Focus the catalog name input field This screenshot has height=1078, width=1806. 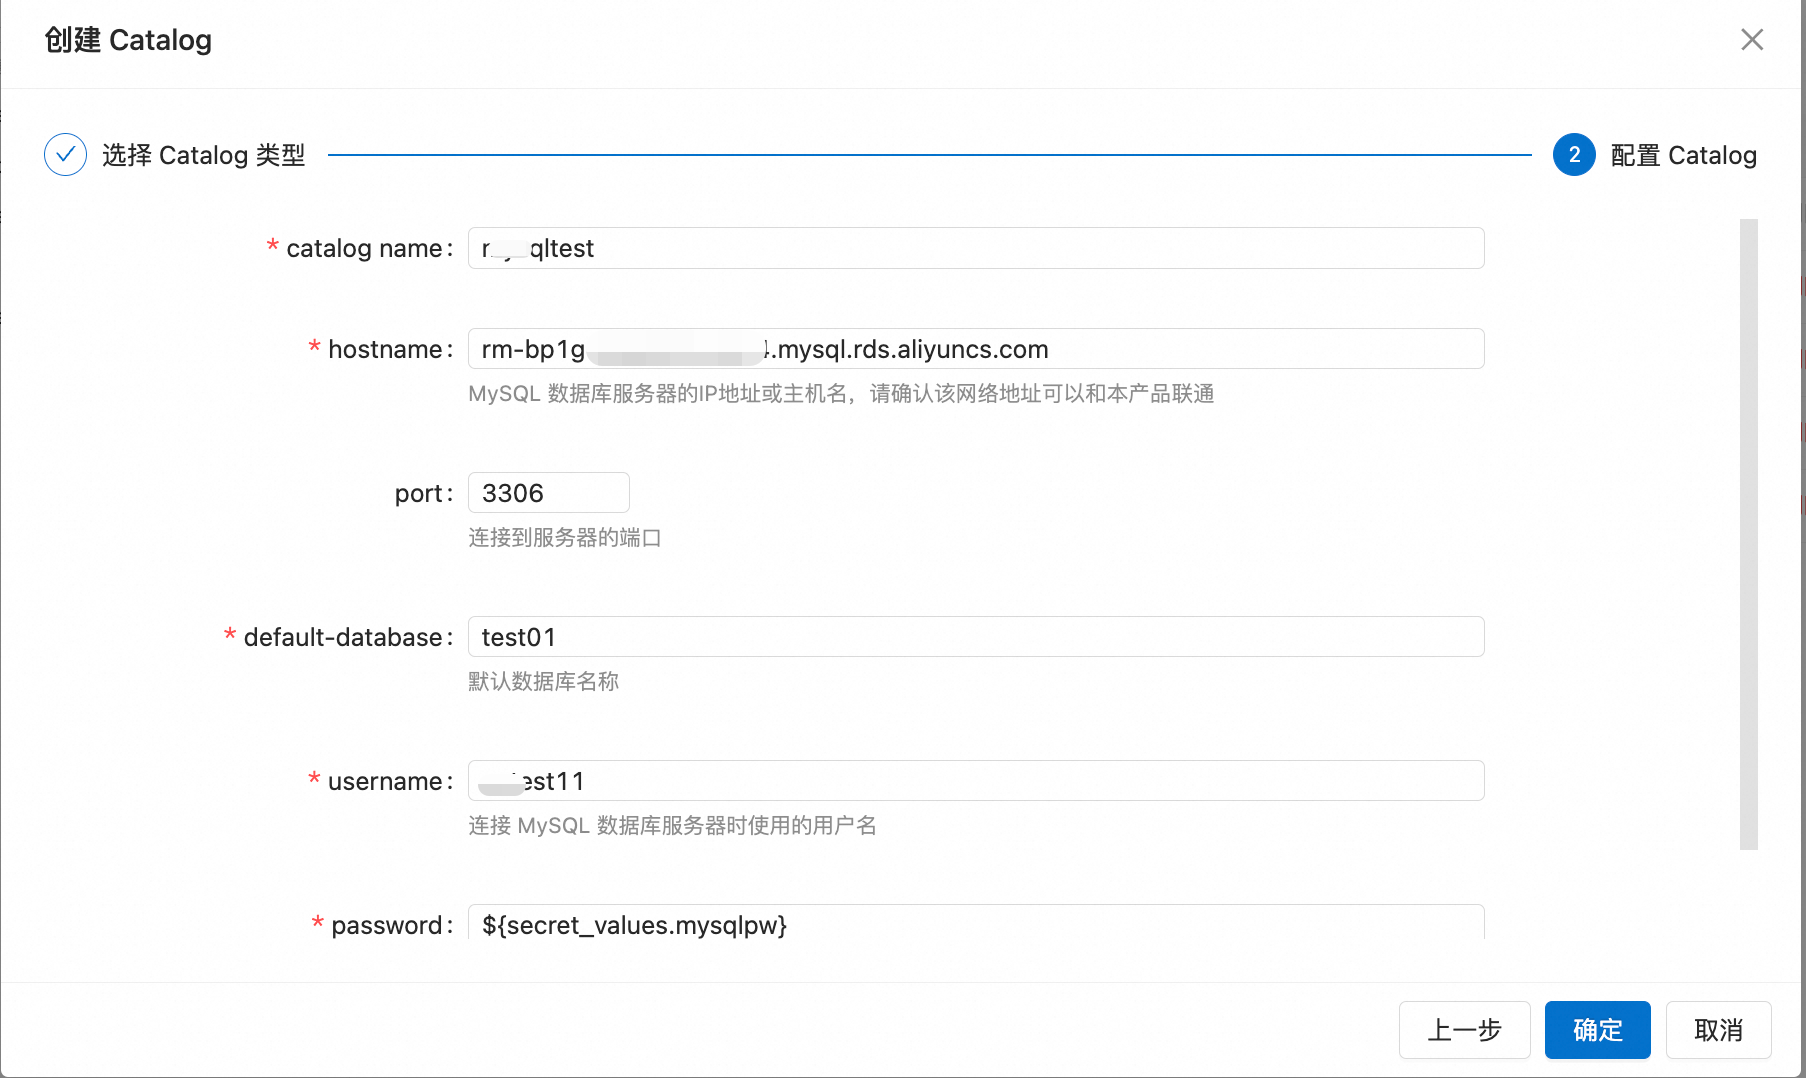click(x=976, y=248)
